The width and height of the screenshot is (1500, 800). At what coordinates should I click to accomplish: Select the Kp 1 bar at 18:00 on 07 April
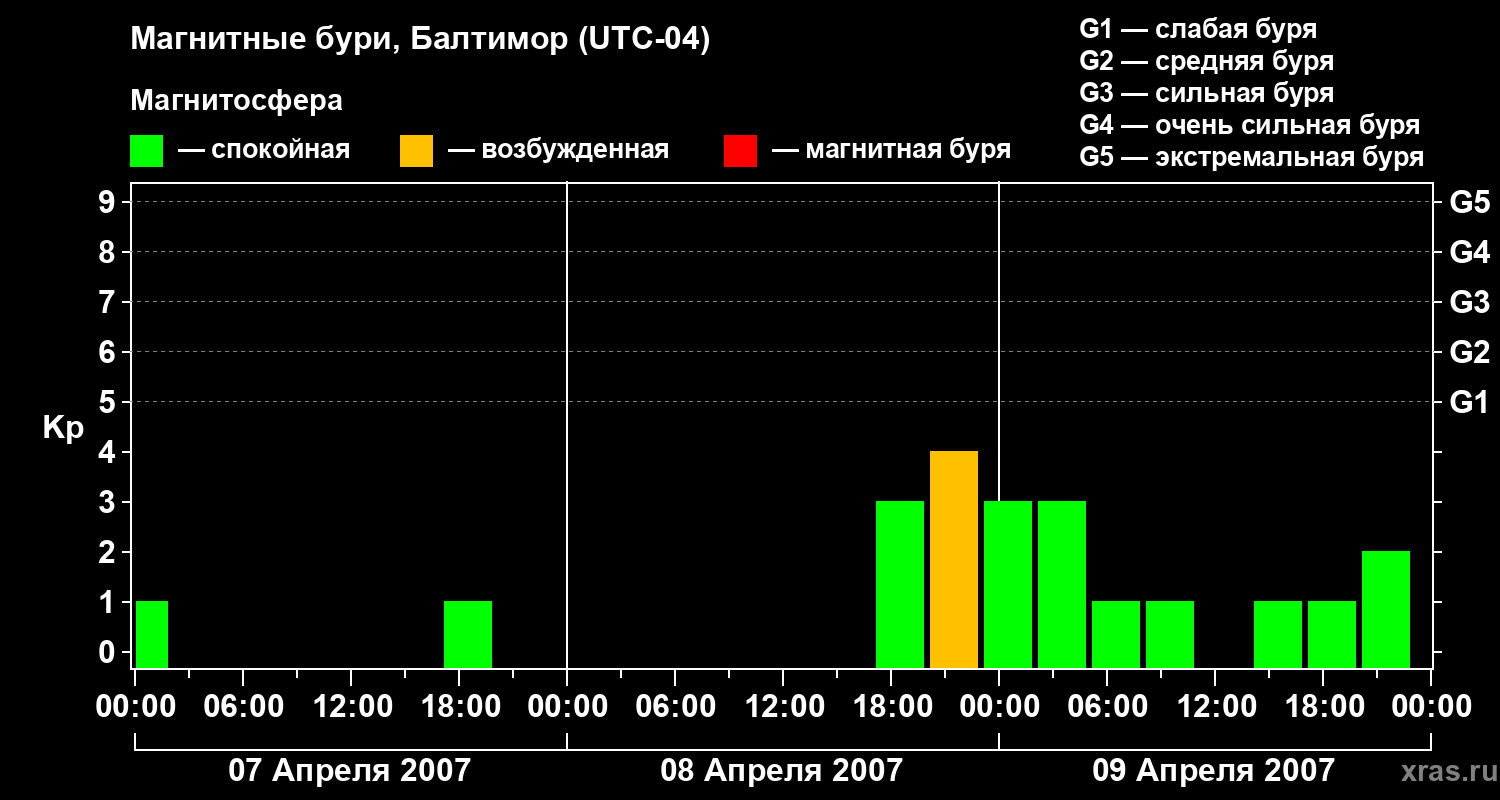468,635
